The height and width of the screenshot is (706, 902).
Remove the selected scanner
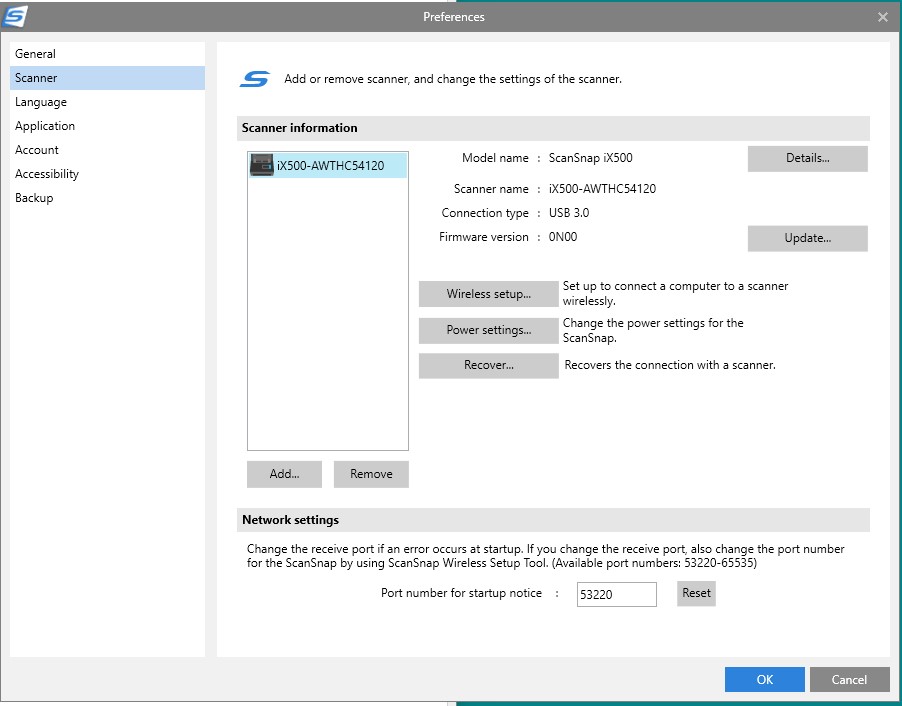coord(371,474)
